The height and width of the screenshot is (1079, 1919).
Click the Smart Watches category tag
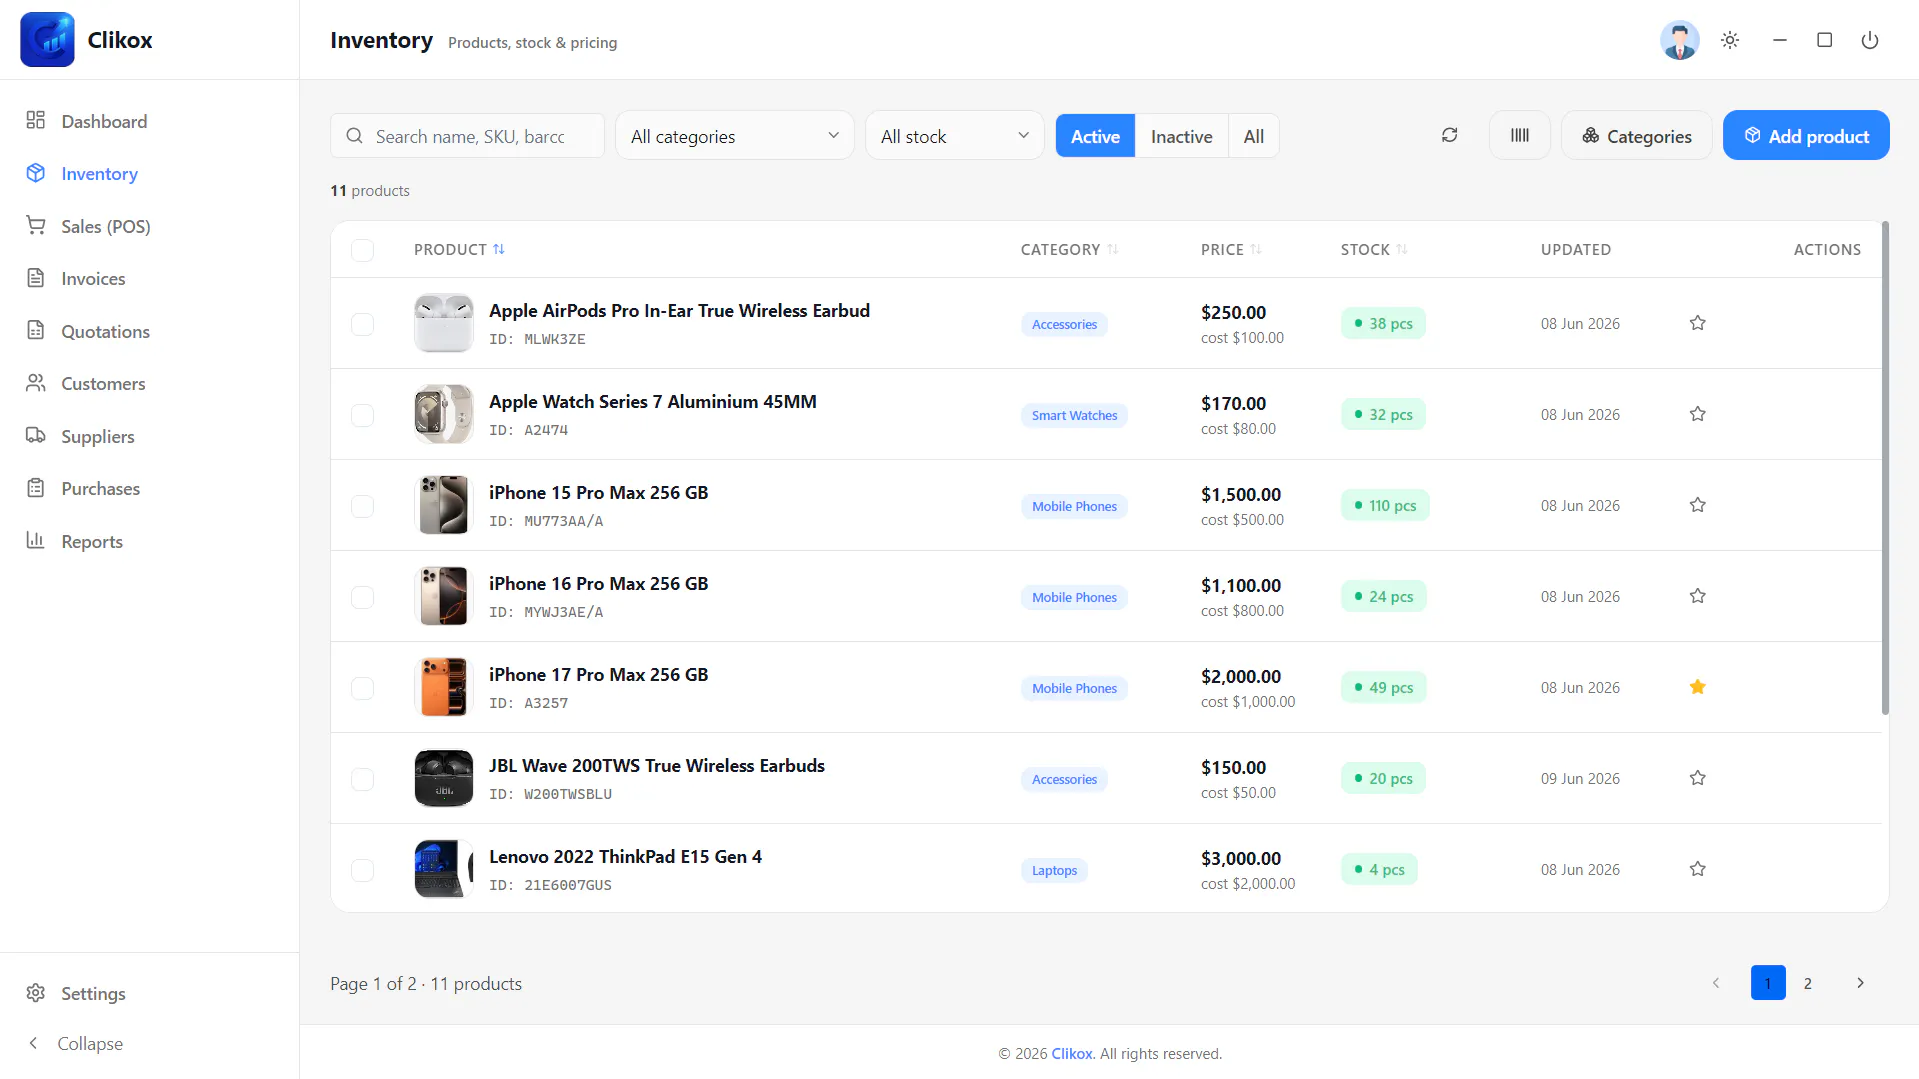point(1075,415)
